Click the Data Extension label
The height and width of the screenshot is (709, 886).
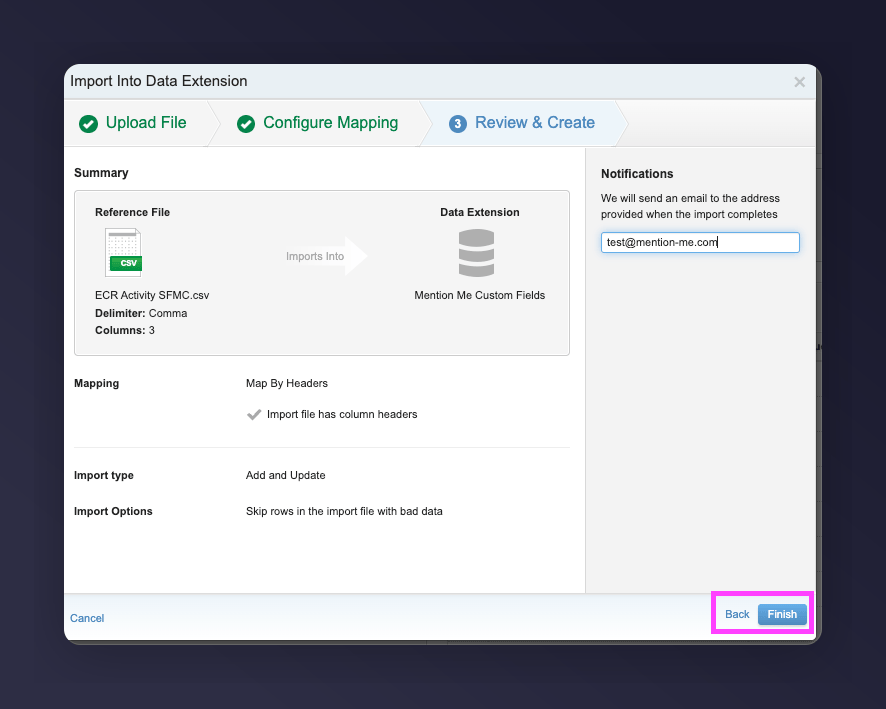480,212
